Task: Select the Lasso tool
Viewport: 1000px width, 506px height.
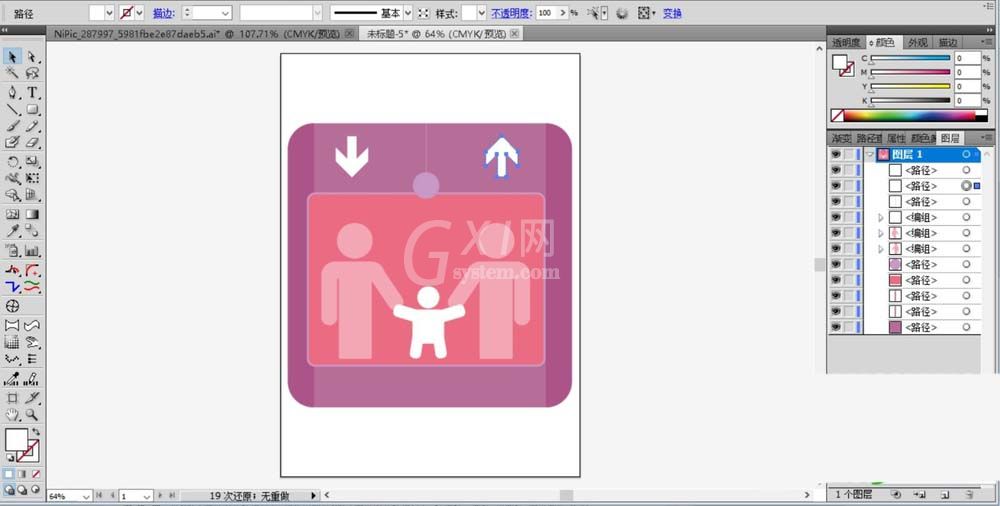Action: click(32, 73)
